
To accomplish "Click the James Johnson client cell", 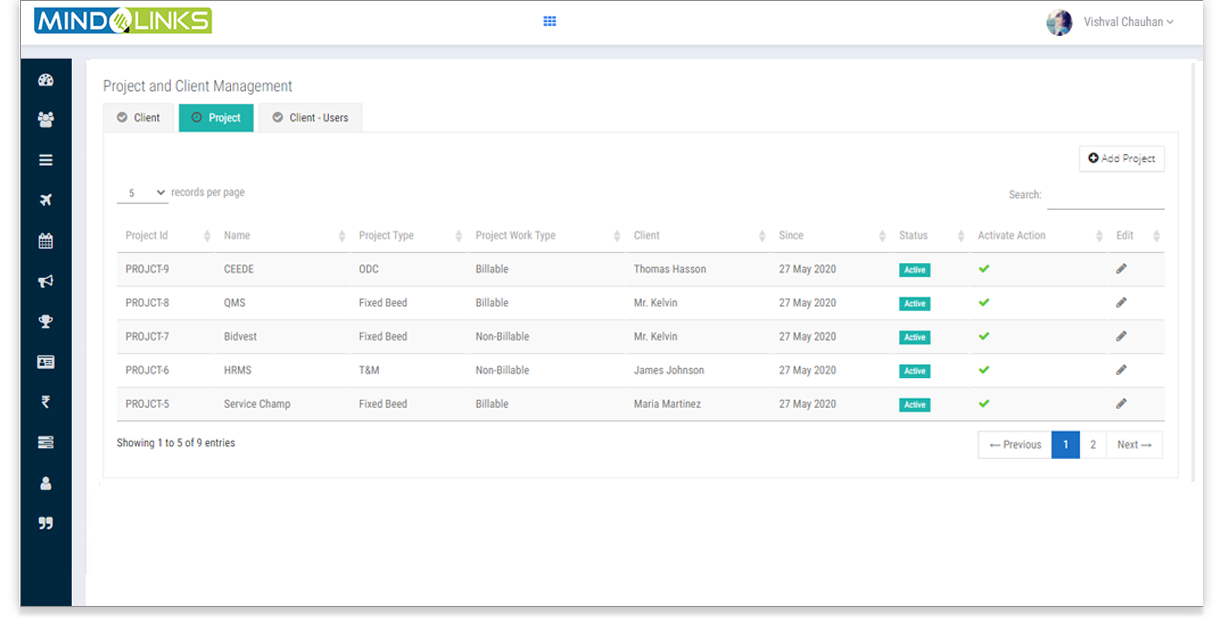I will point(669,370).
